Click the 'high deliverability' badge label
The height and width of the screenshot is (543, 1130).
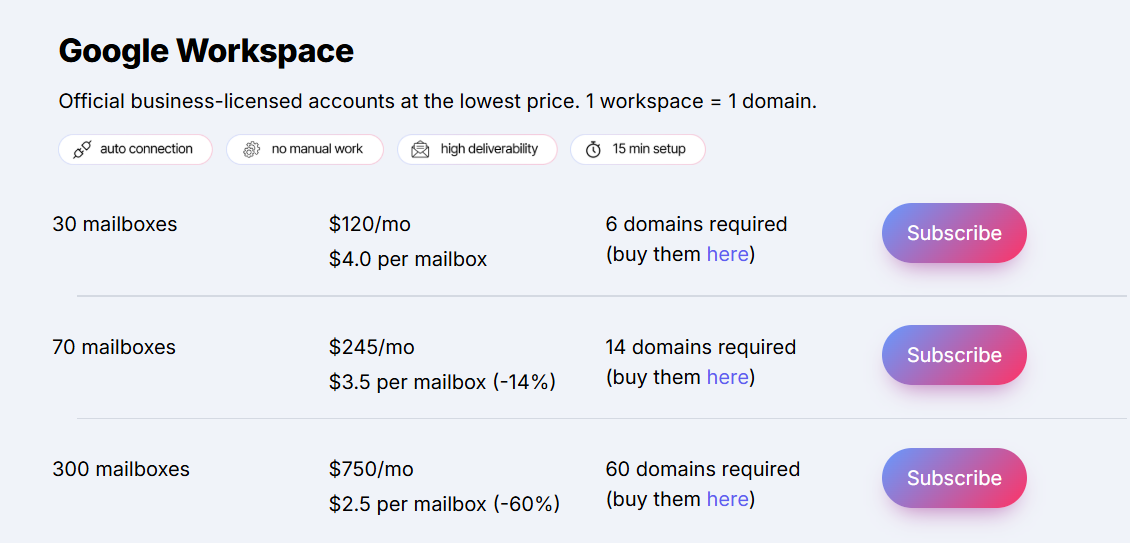(x=489, y=149)
